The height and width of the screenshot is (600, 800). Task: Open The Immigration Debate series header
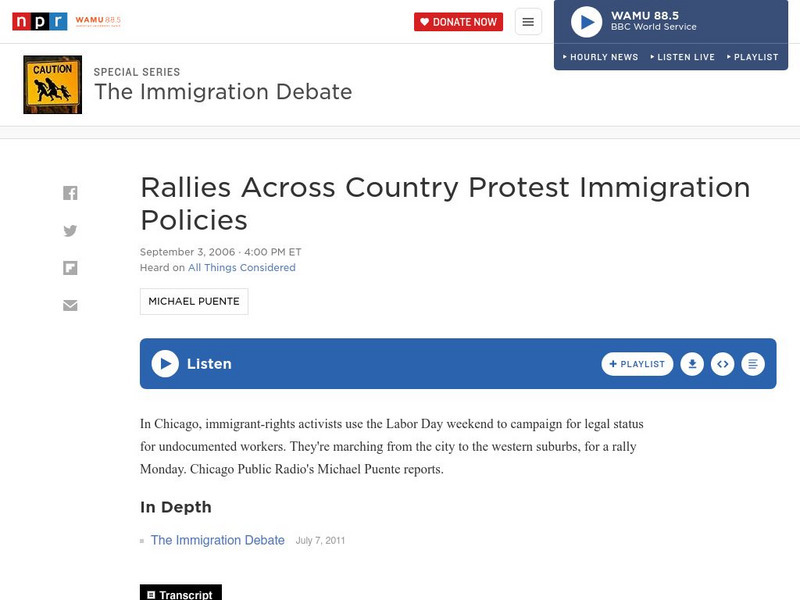(x=222, y=92)
